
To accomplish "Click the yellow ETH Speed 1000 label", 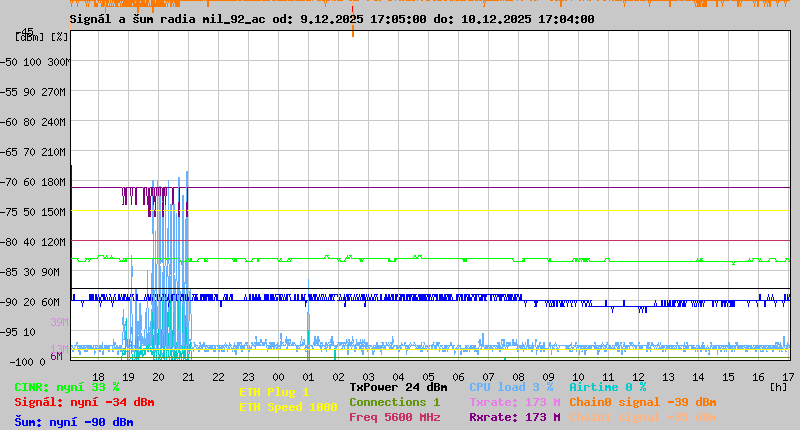I will point(288,407).
